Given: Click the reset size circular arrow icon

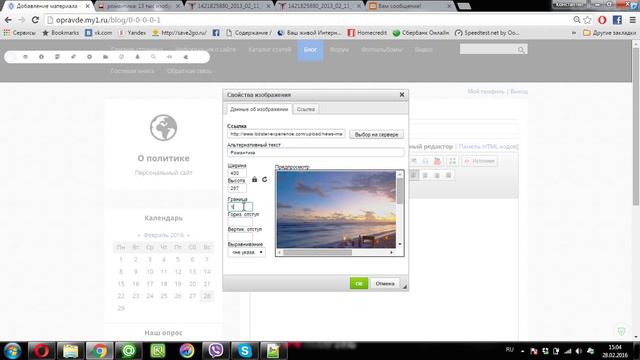Looking at the screenshot, I should [x=264, y=179].
